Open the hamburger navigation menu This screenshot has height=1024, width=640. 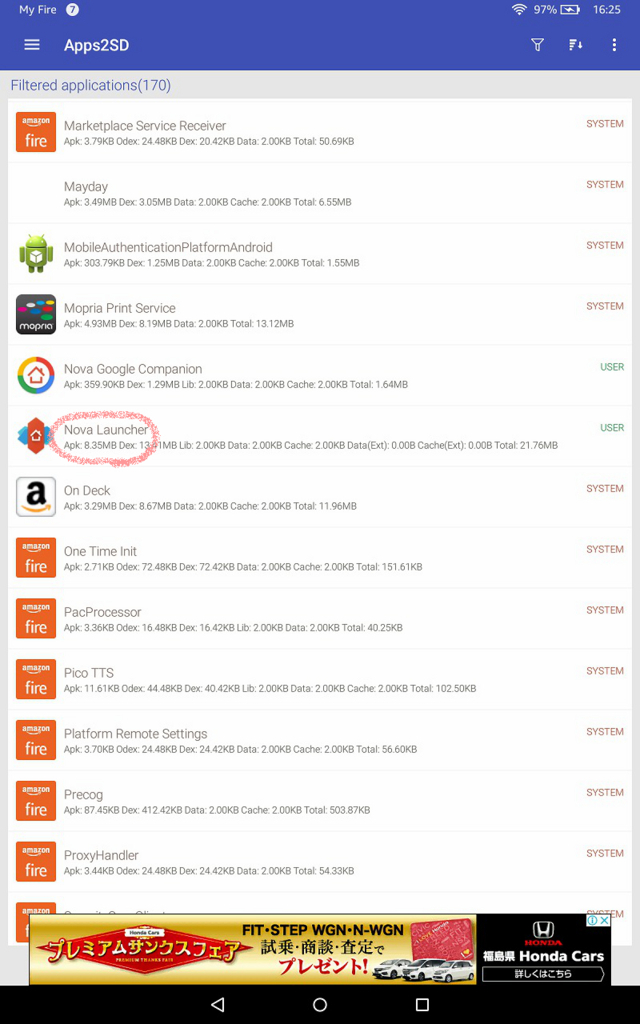(x=32, y=45)
